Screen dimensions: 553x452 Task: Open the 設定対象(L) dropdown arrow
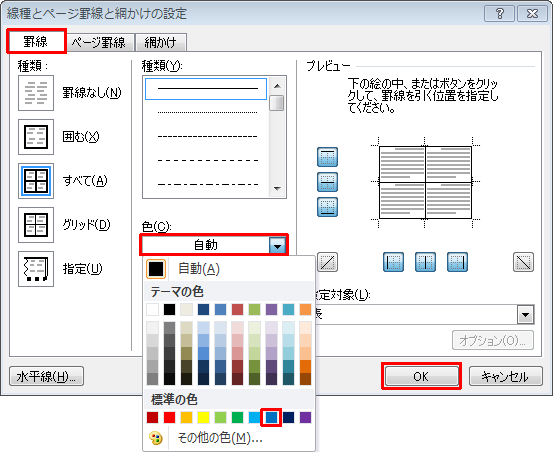click(x=525, y=314)
